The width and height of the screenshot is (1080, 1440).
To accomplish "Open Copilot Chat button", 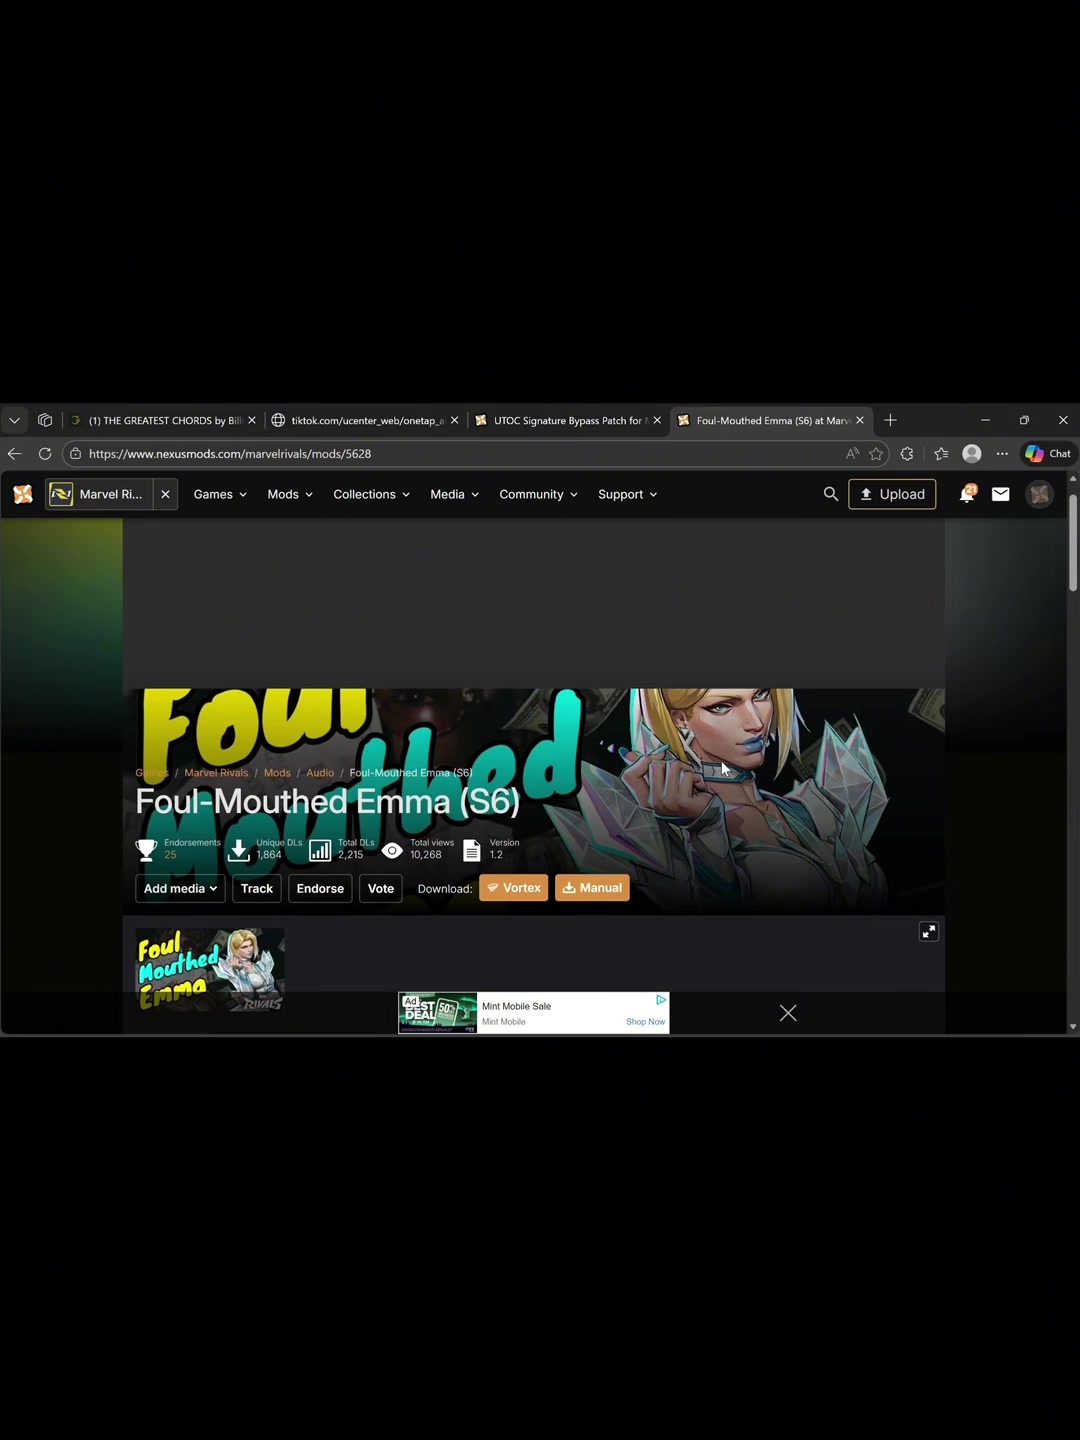I will click(x=1048, y=454).
